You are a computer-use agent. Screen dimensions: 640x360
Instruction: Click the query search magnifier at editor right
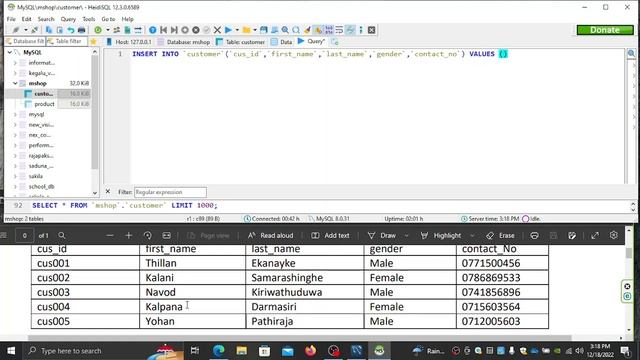pos(631,53)
